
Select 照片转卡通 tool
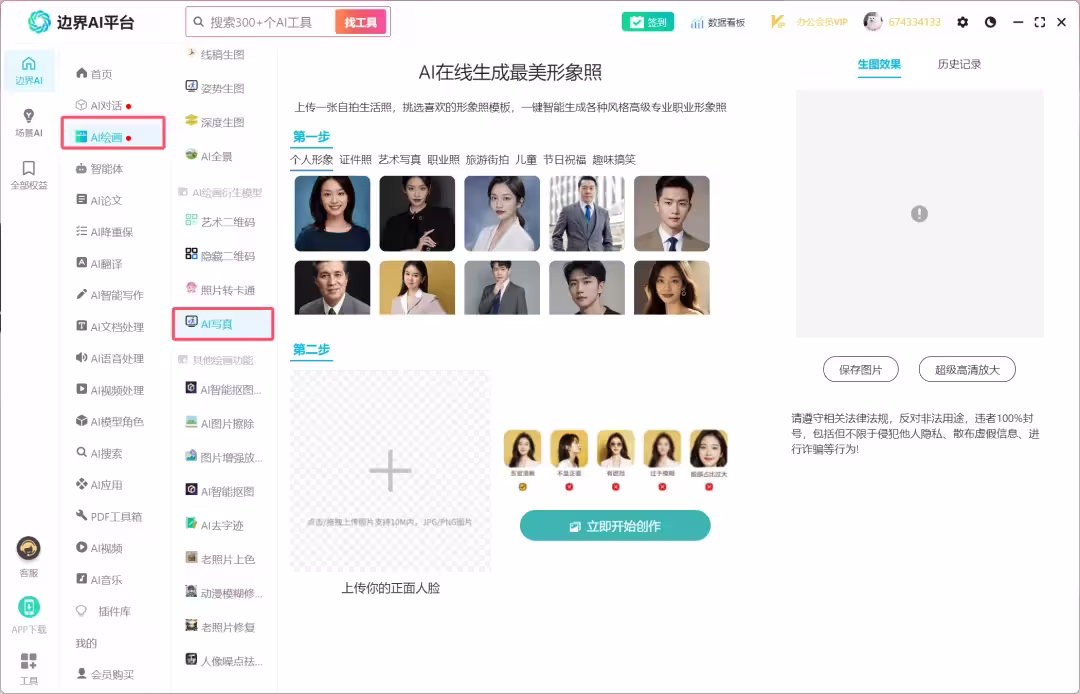[x=220, y=290]
